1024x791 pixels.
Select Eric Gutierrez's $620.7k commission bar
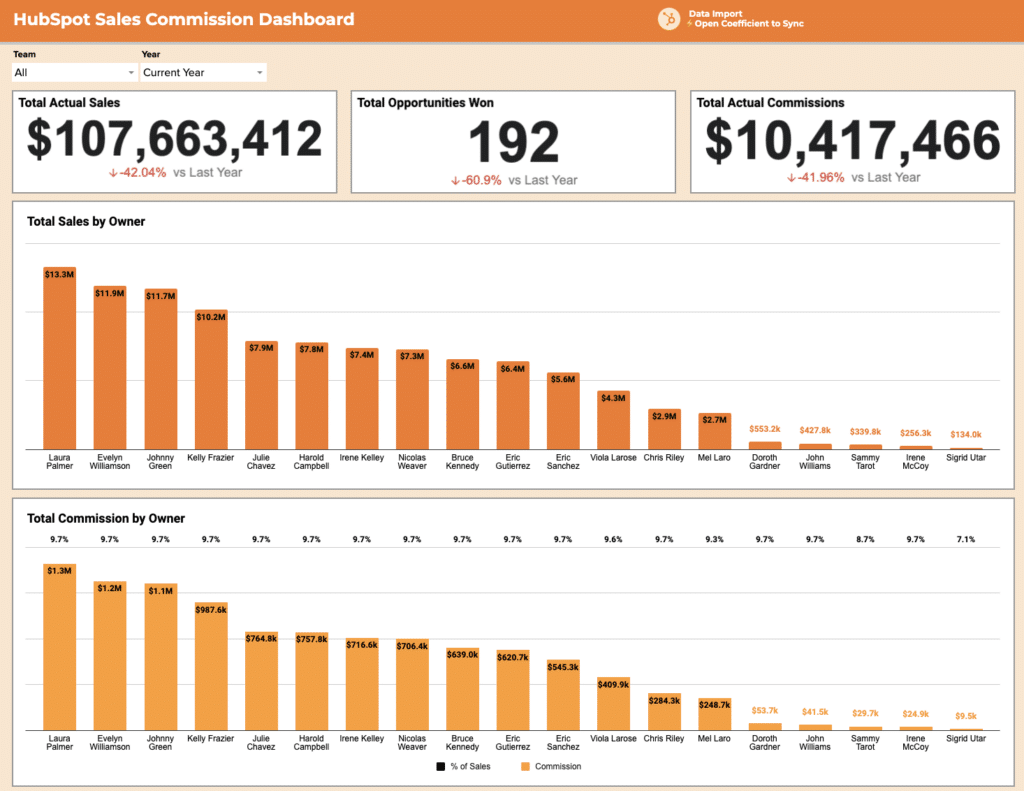(513, 690)
